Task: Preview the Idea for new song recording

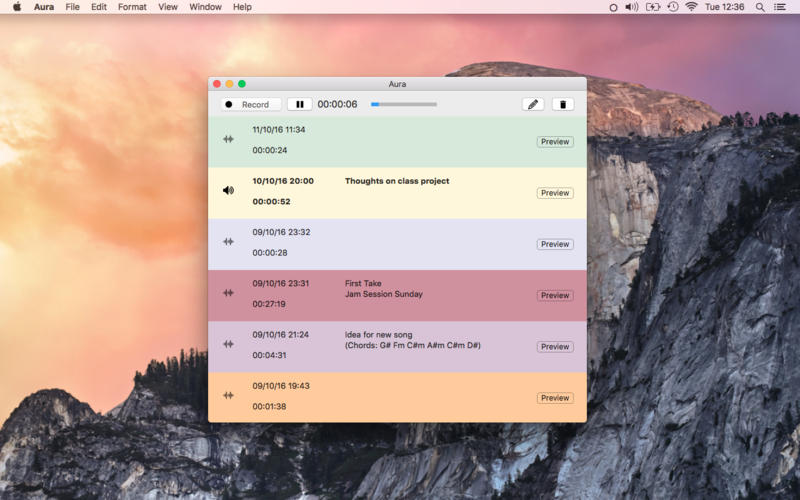Action: tap(555, 347)
